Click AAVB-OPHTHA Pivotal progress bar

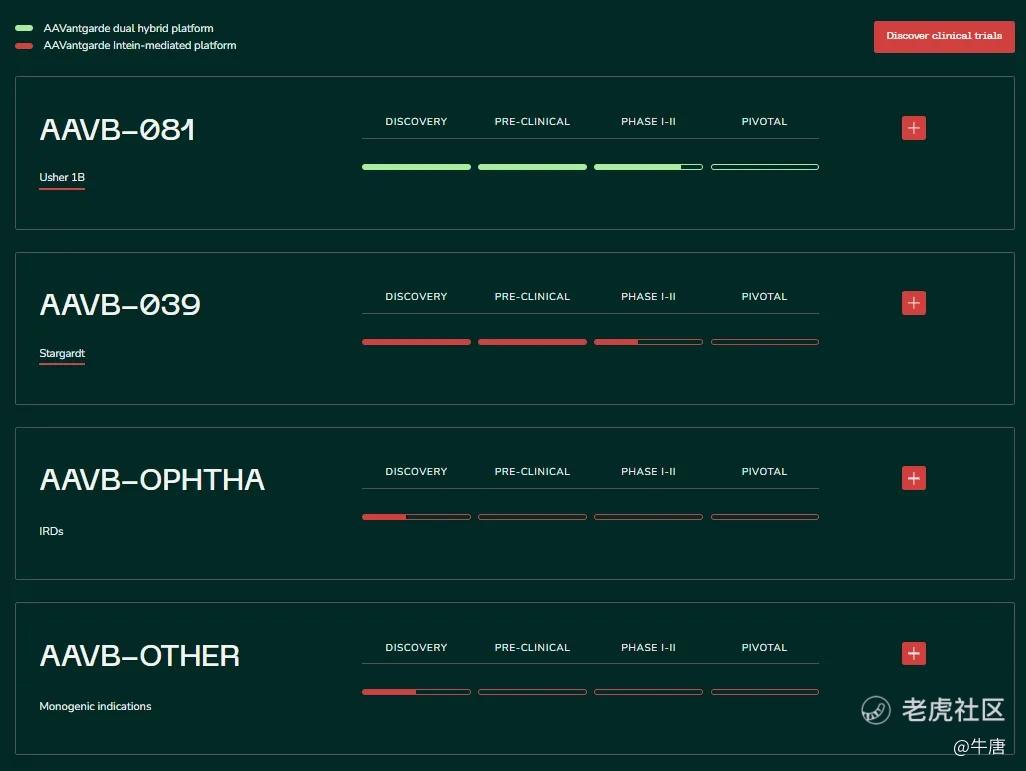(x=765, y=517)
